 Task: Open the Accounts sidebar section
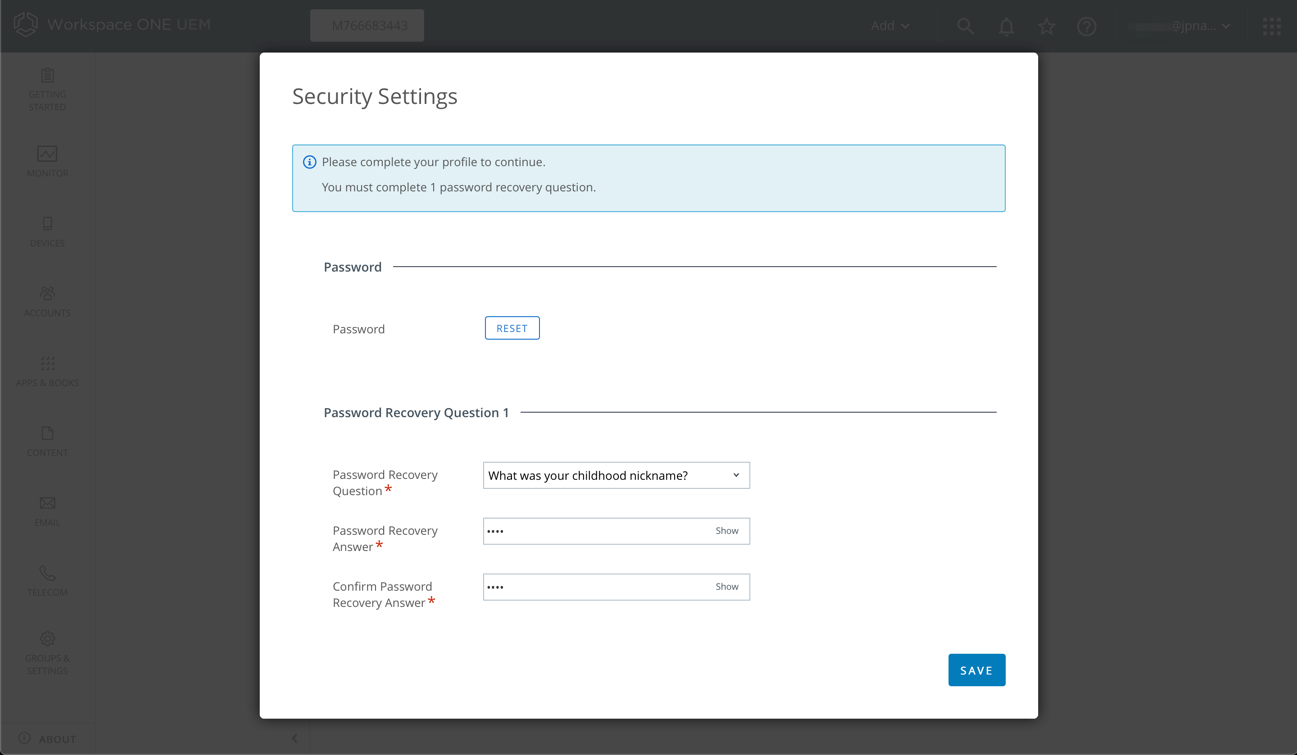point(47,301)
